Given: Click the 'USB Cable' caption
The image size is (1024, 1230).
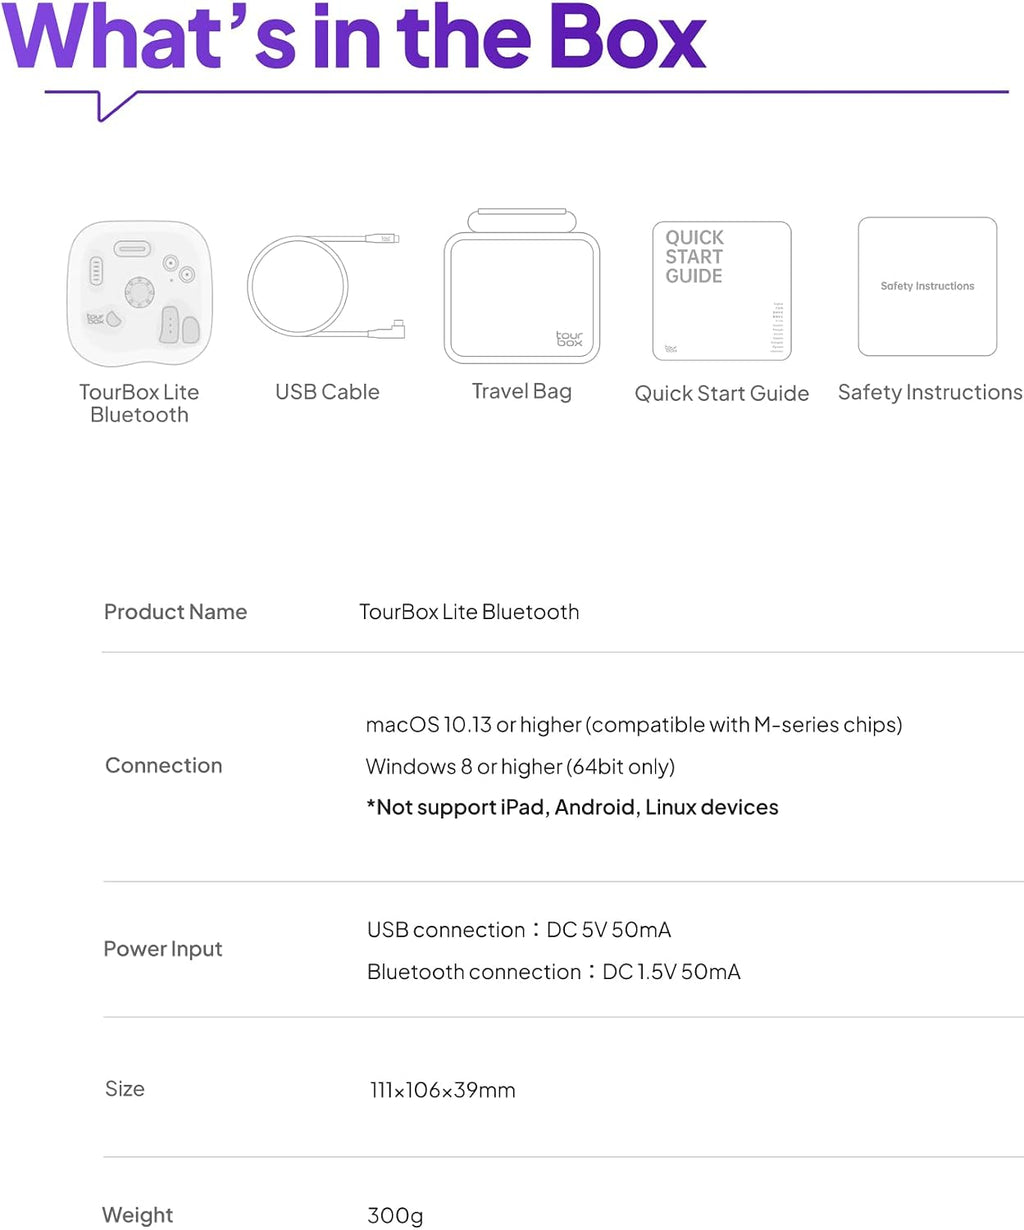Looking at the screenshot, I should (327, 392).
